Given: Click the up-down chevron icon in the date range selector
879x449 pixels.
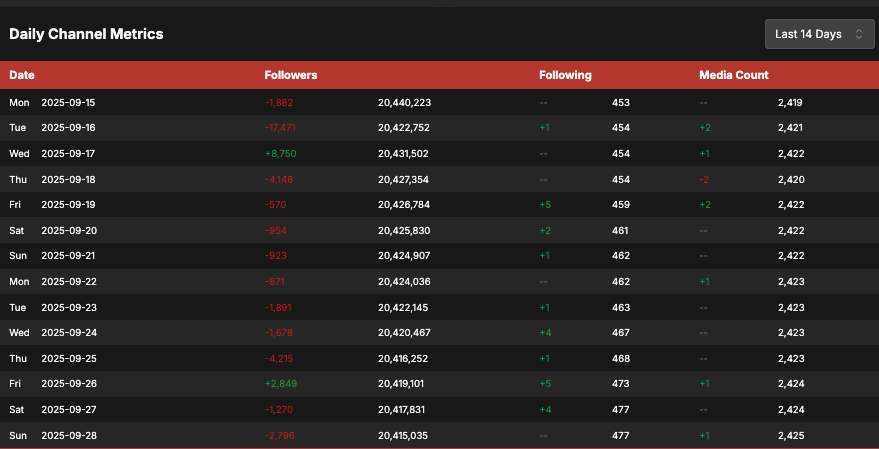Looking at the screenshot, I should coord(858,34).
